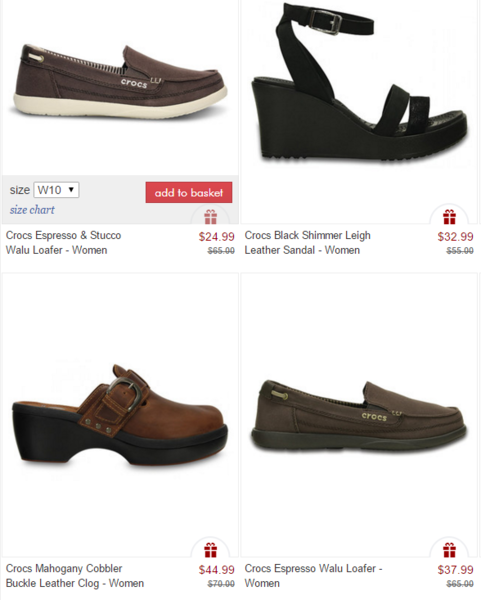Open Crocs Espresso & Stucco Walu Loafer title

64,243
